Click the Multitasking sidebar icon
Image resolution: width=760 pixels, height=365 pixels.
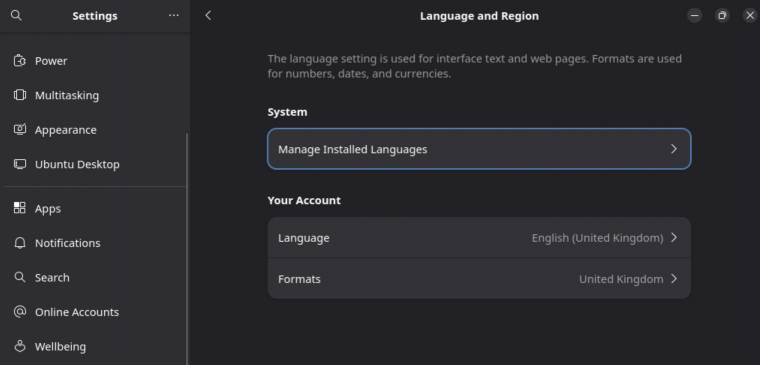(19, 95)
